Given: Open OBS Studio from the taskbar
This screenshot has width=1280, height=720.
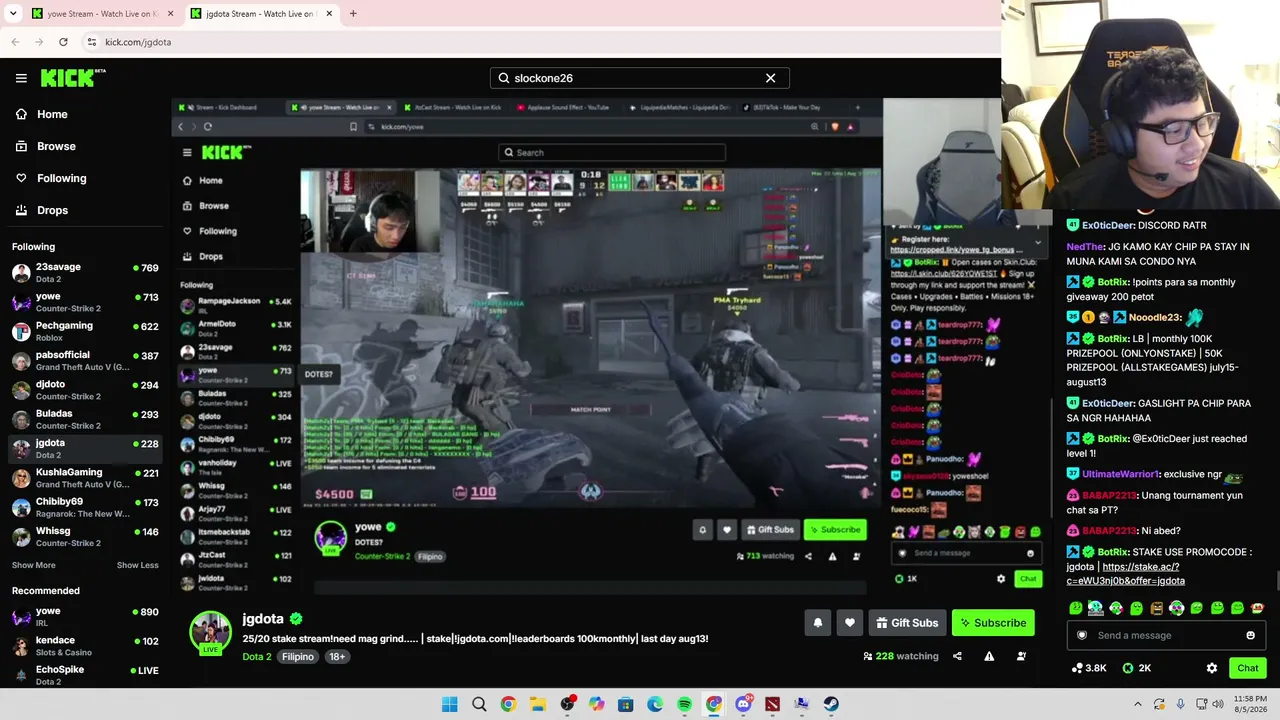Looking at the screenshot, I should coord(567,704).
